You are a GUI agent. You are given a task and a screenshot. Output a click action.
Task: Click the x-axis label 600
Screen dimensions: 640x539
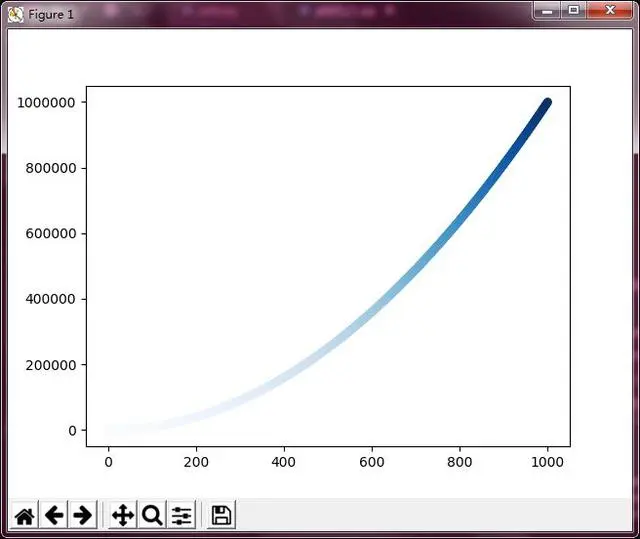coord(371,462)
